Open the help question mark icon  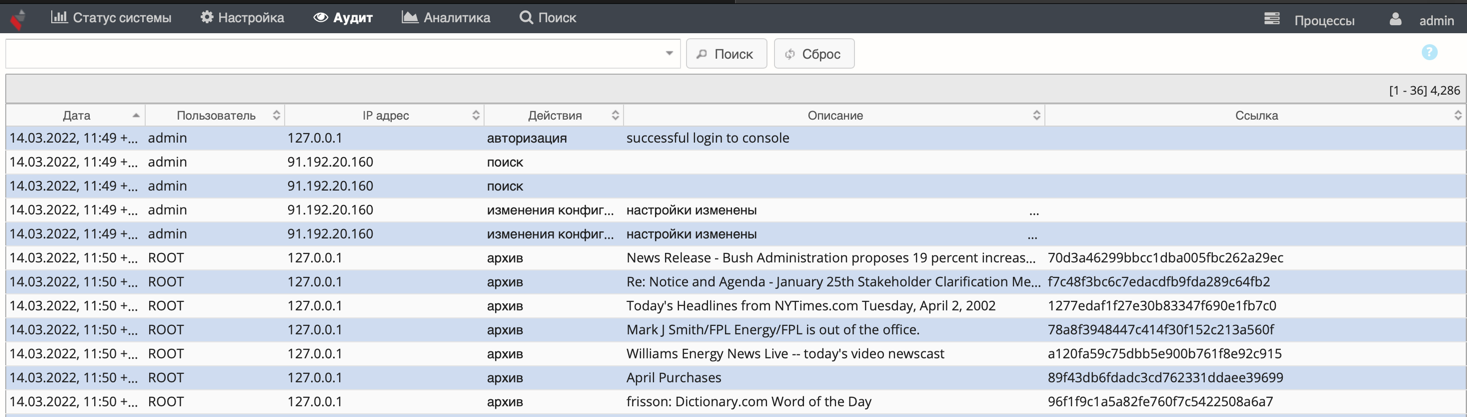(x=1429, y=53)
